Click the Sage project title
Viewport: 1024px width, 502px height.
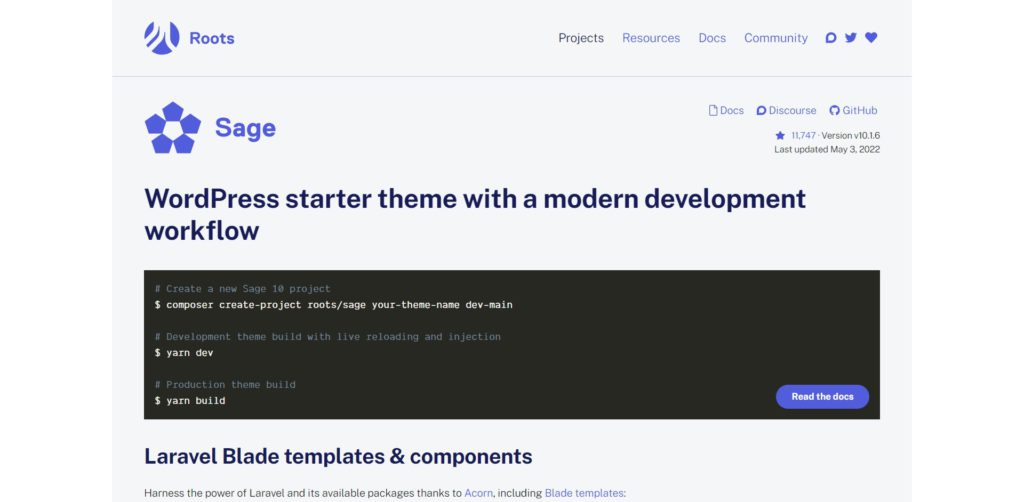pos(246,128)
